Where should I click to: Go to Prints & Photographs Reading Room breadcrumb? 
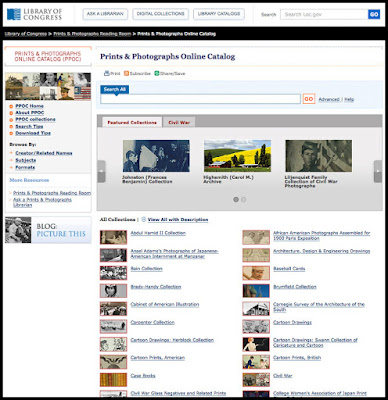pyautogui.click(x=92, y=34)
